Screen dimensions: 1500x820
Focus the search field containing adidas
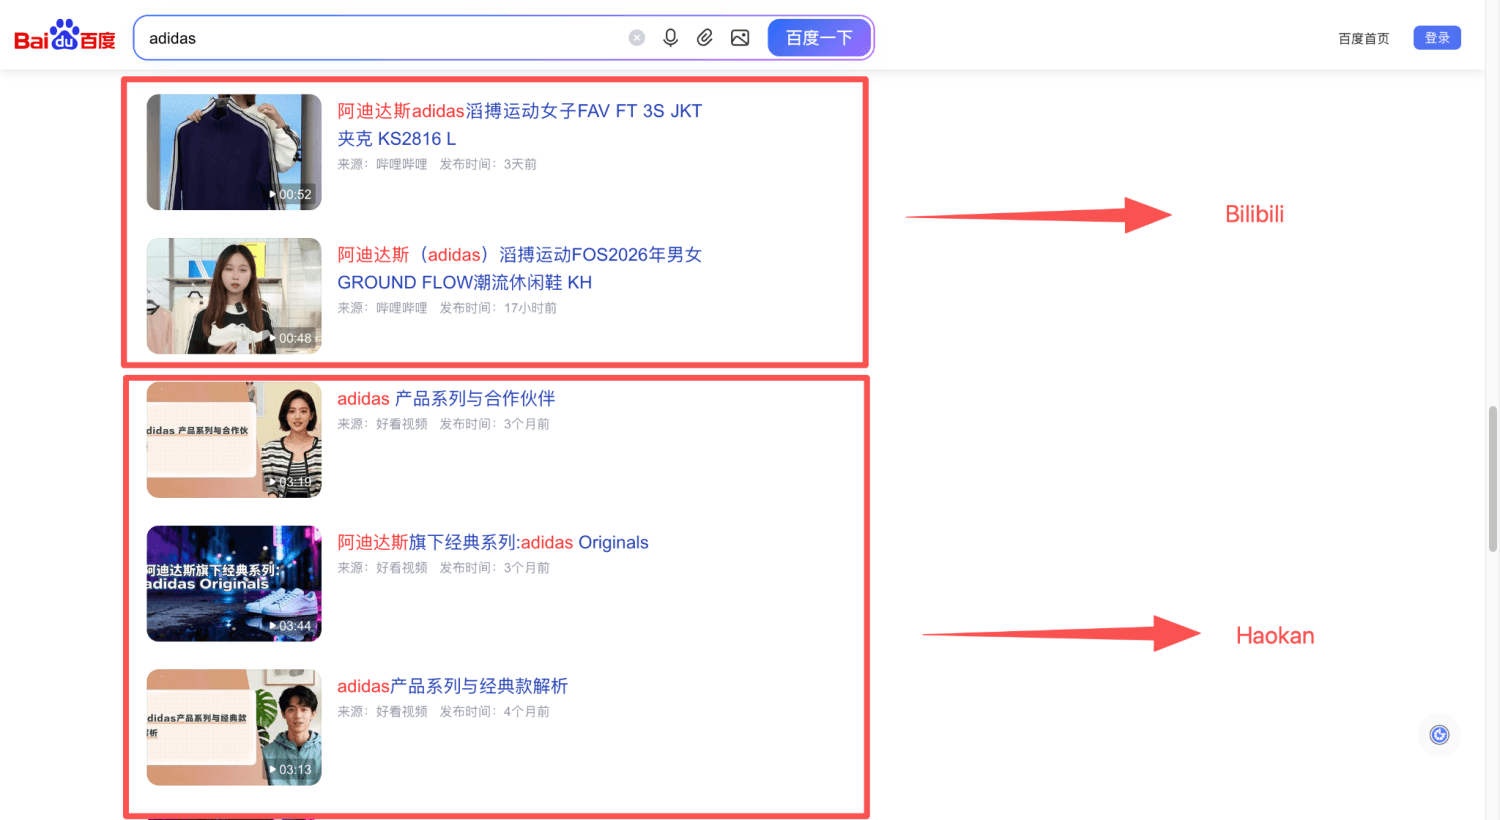coord(380,38)
